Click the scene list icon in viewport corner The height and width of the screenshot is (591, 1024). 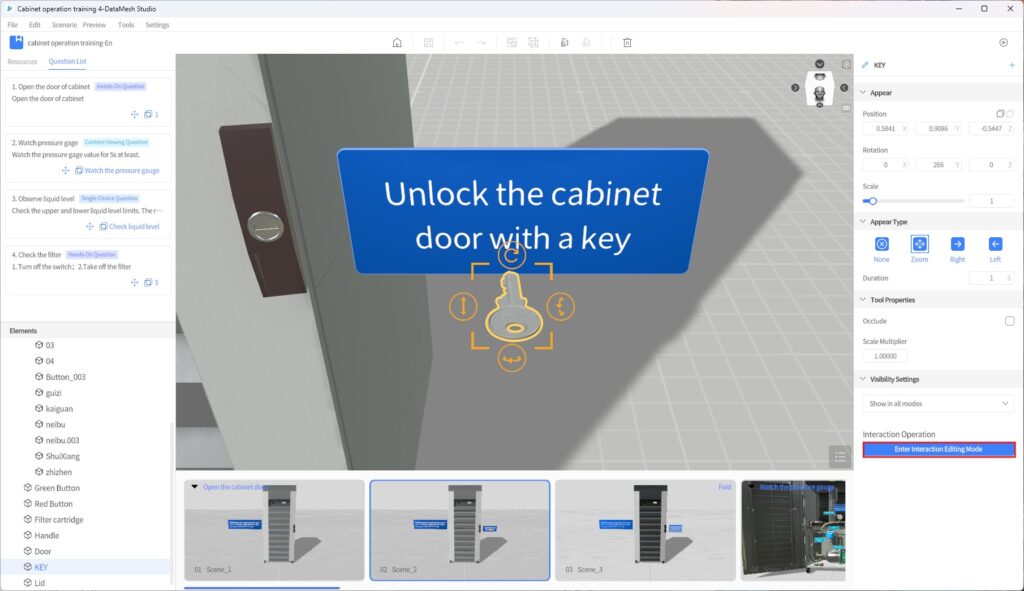tap(840, 457)
